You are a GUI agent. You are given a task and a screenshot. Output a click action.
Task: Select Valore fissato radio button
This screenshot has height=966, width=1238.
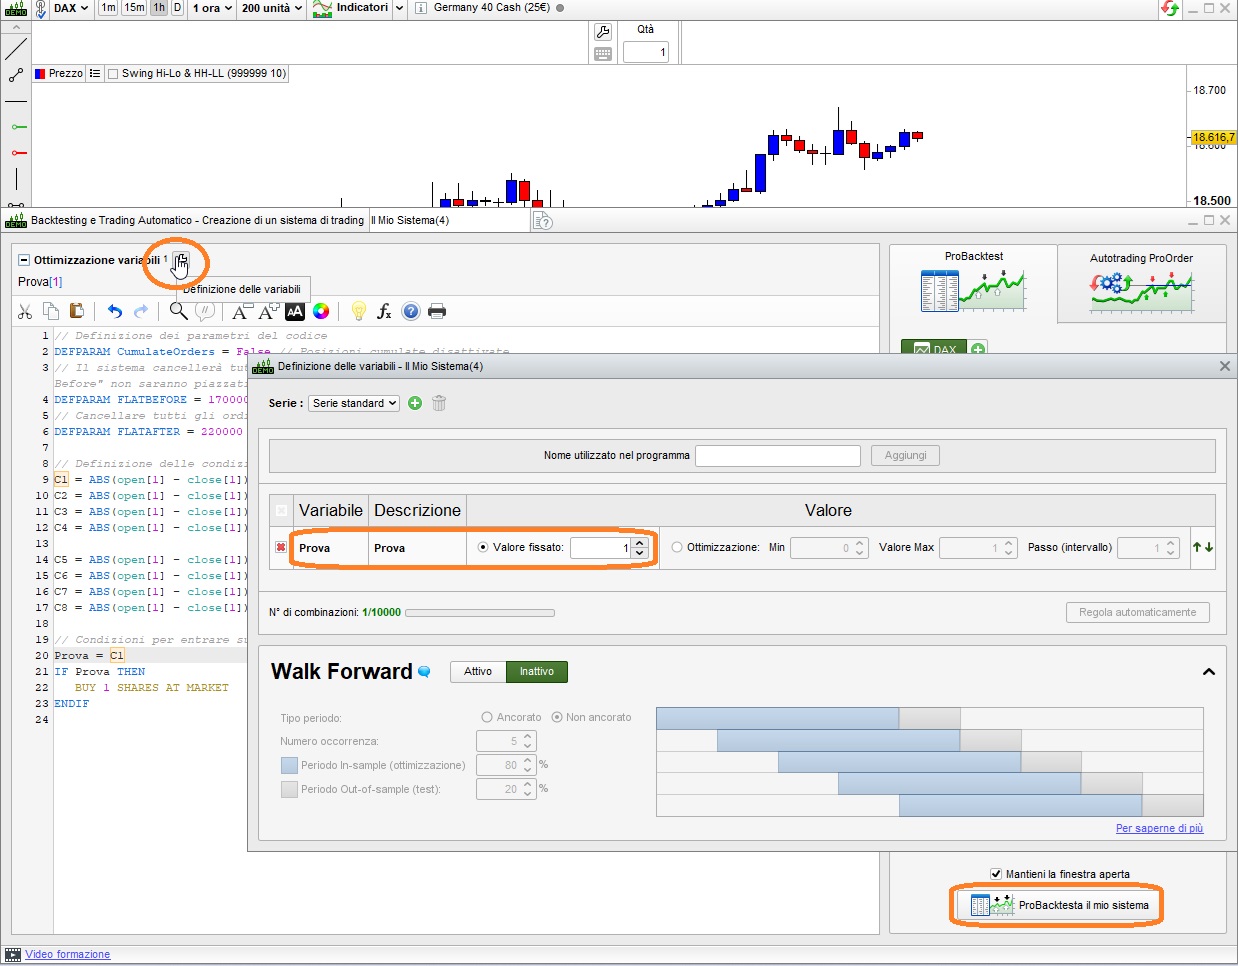[x=483, y=547]
